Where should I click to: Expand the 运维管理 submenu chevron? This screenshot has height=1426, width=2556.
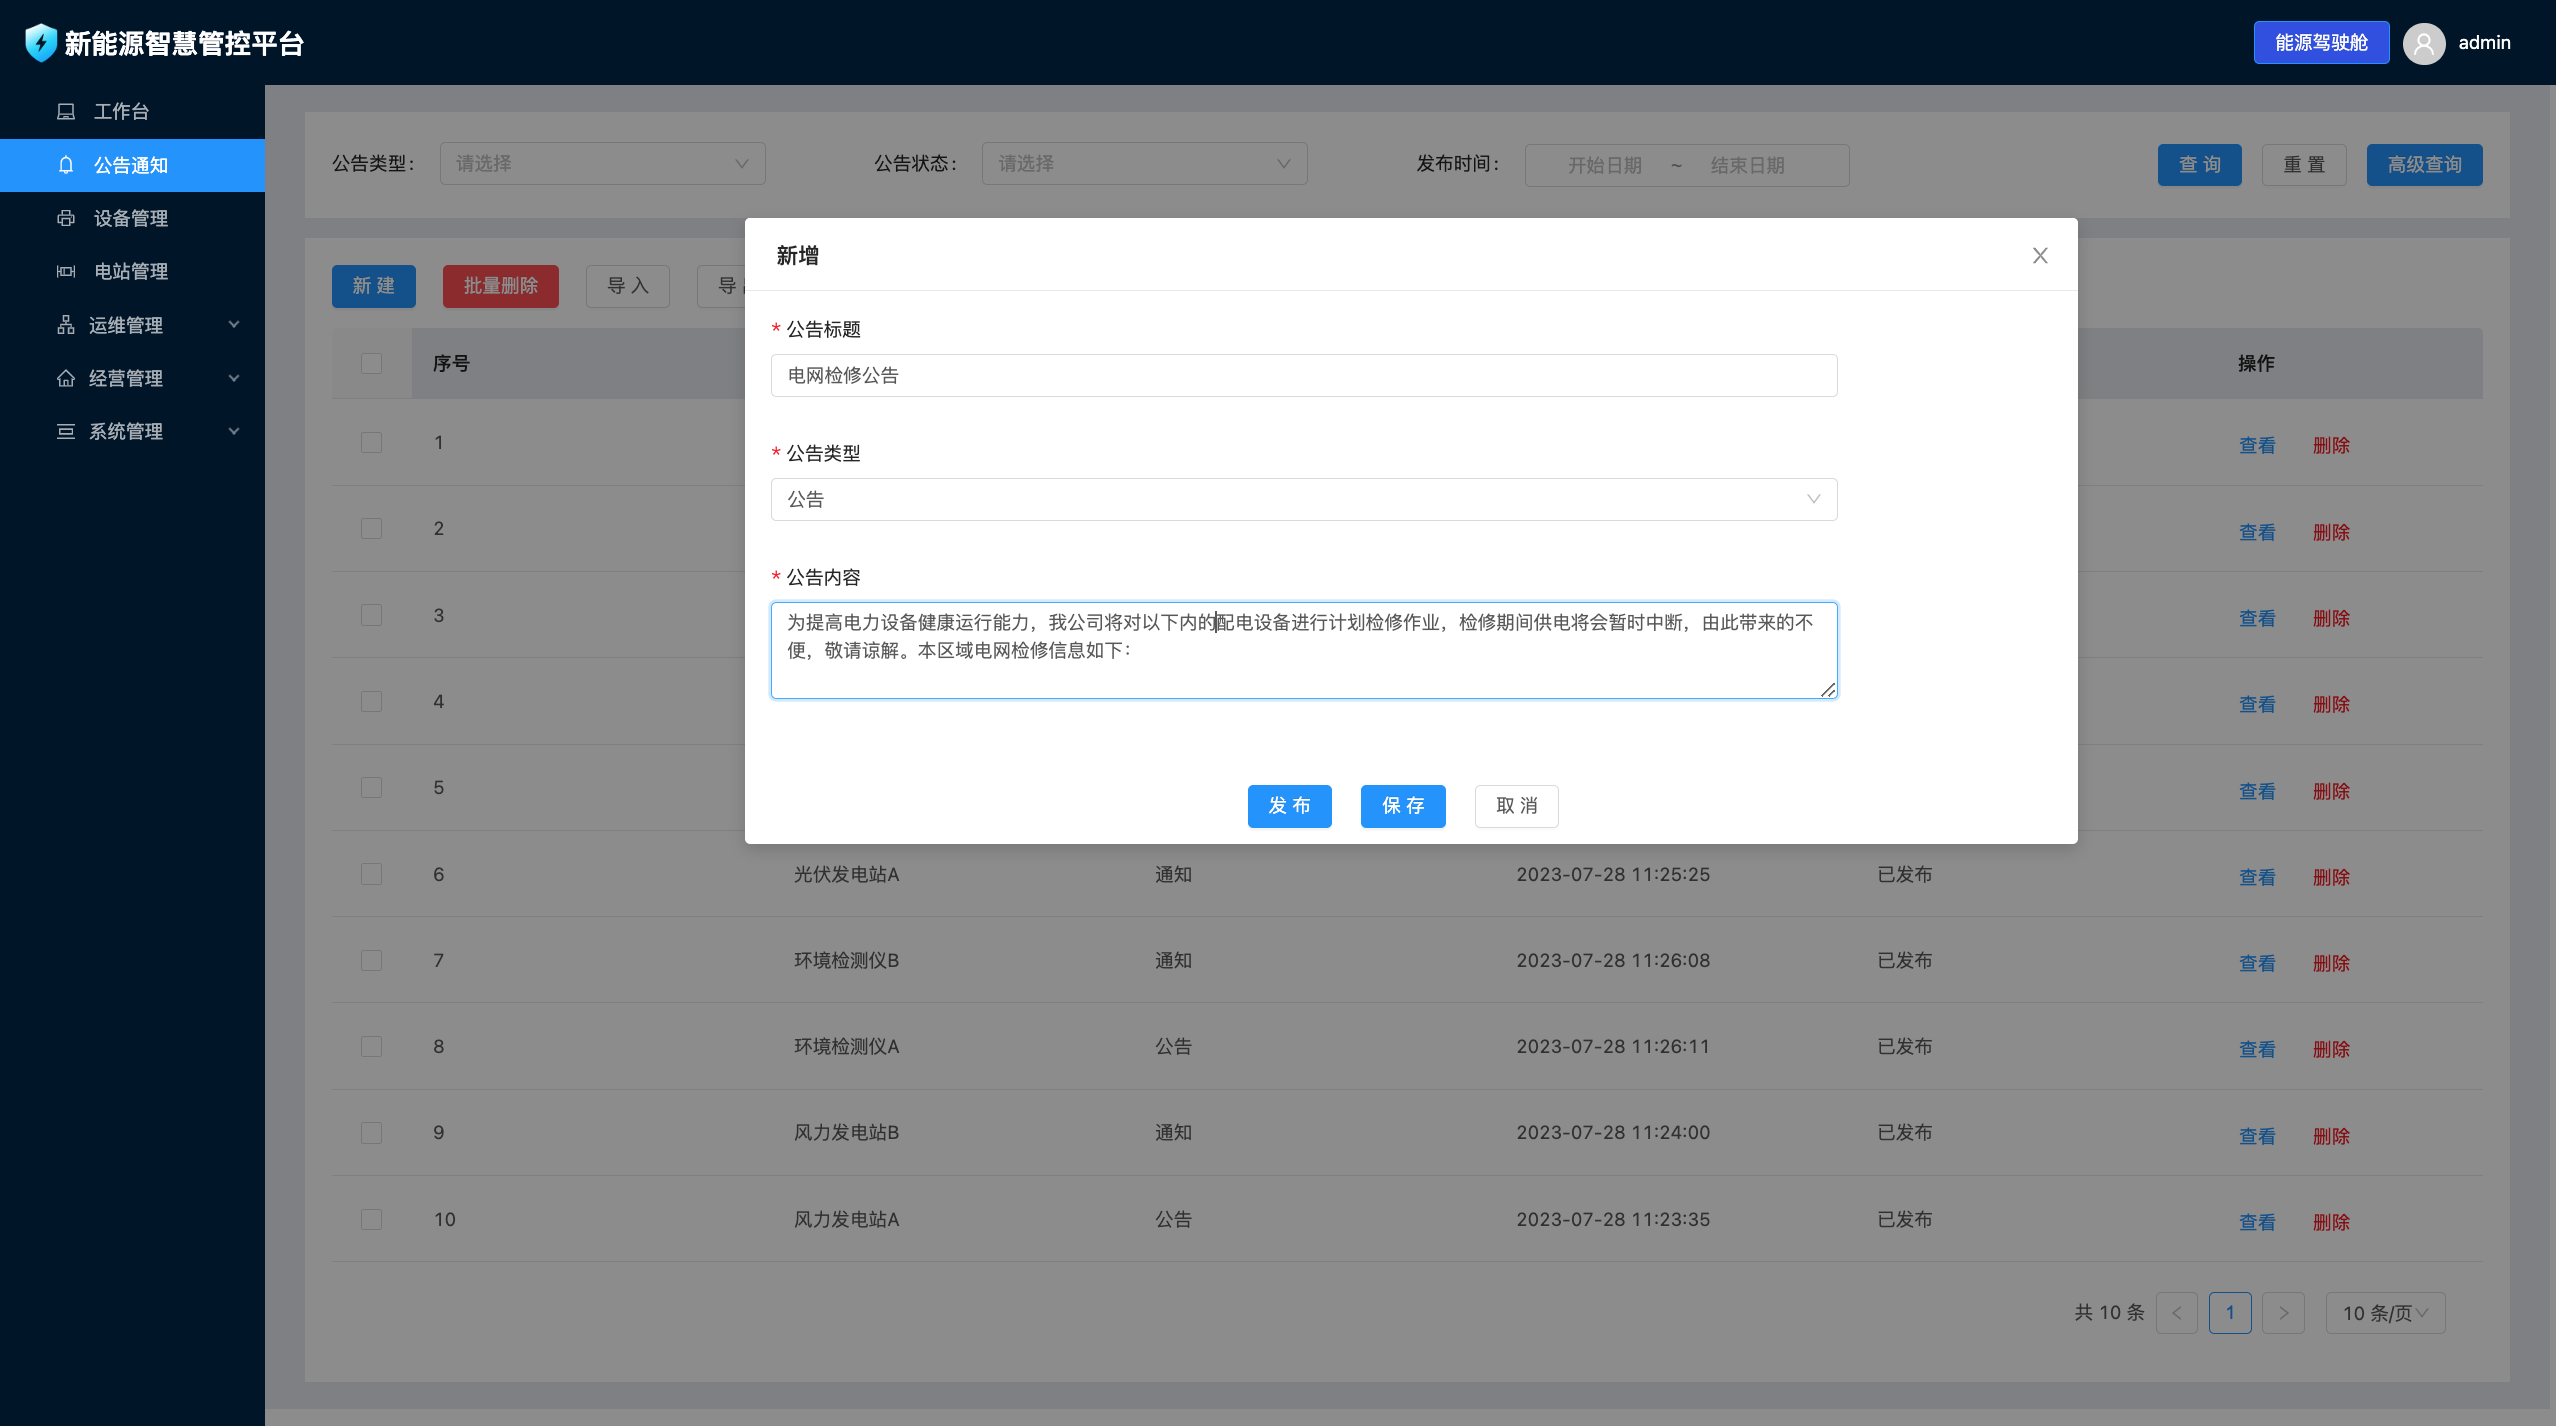pos(234,325)
